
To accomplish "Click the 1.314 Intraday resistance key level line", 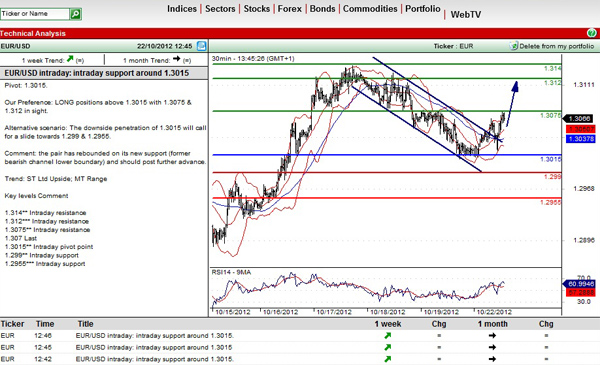I will [x=46, y=213].
